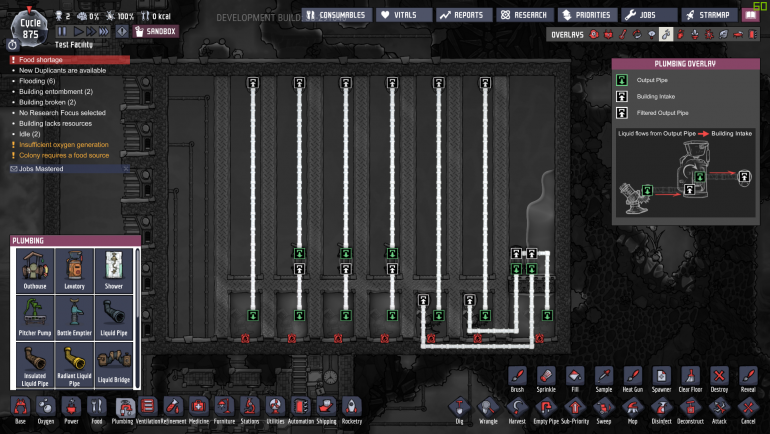Viewport: 770px width, 434px height.
Task: Select the Cancel tool
Action: click(x=748, y=410)
